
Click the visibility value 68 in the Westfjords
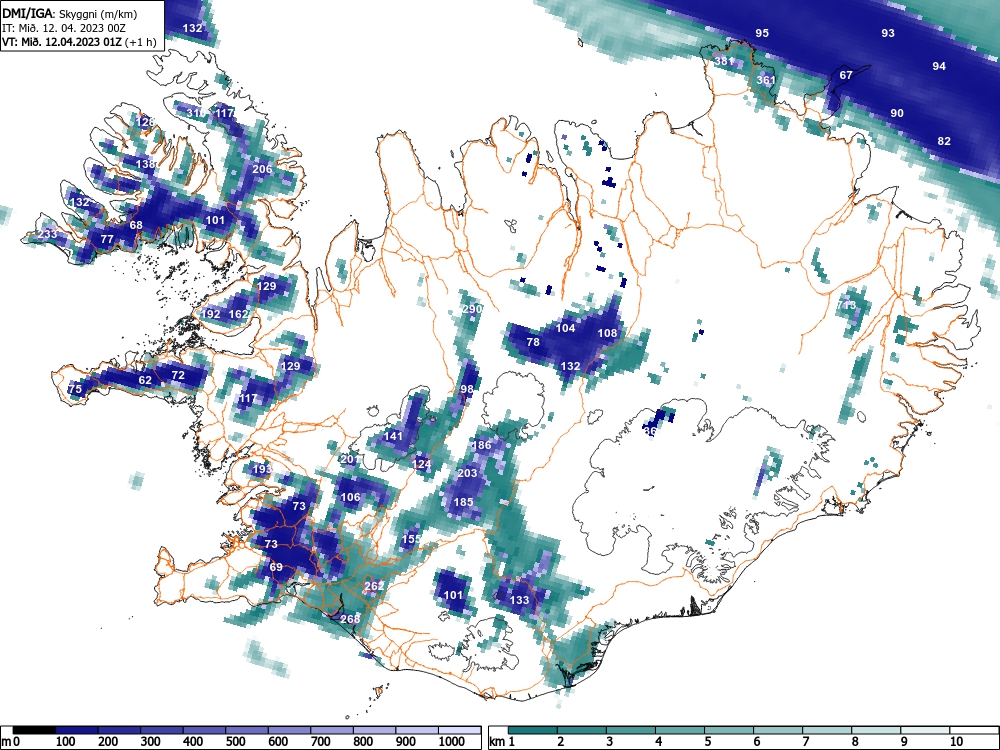click(136, 225)
